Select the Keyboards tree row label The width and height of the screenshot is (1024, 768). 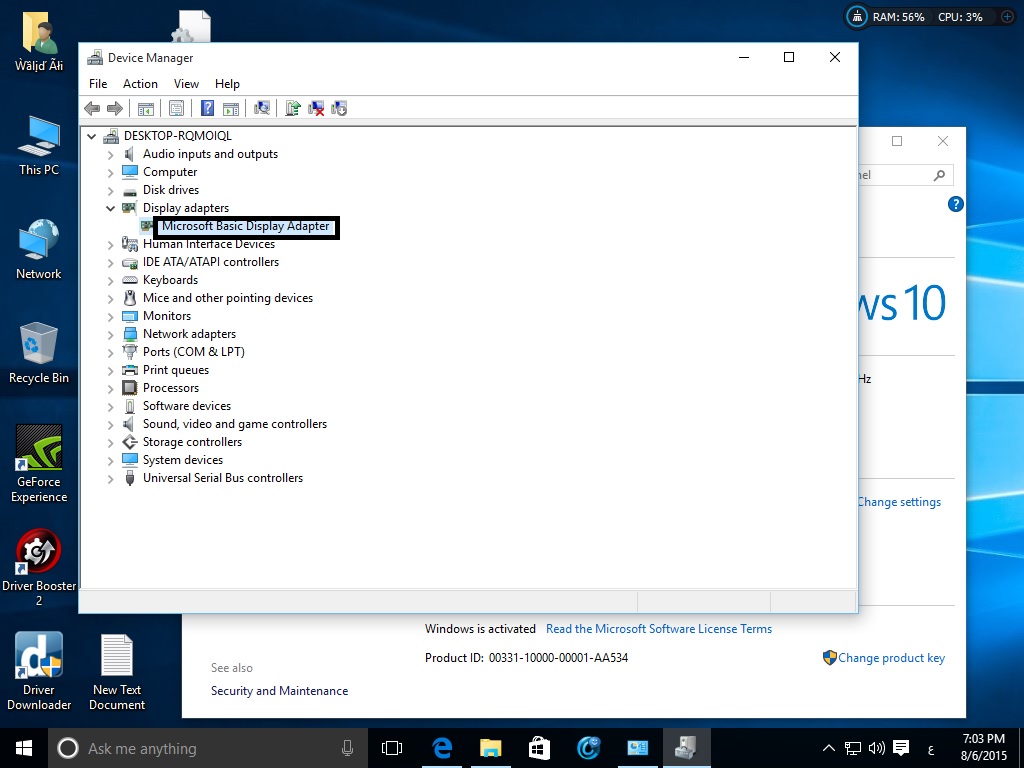(x=170, y=280)
